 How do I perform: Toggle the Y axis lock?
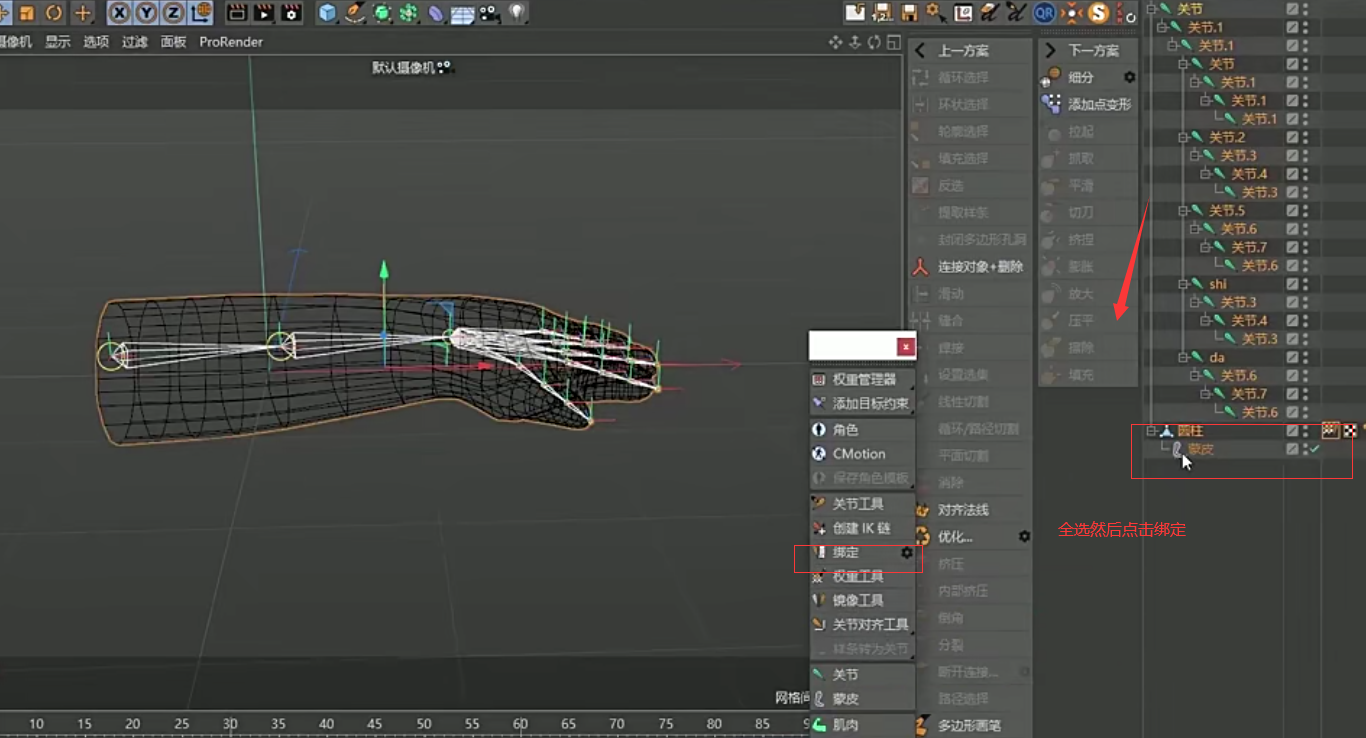(x=147, y=13)
